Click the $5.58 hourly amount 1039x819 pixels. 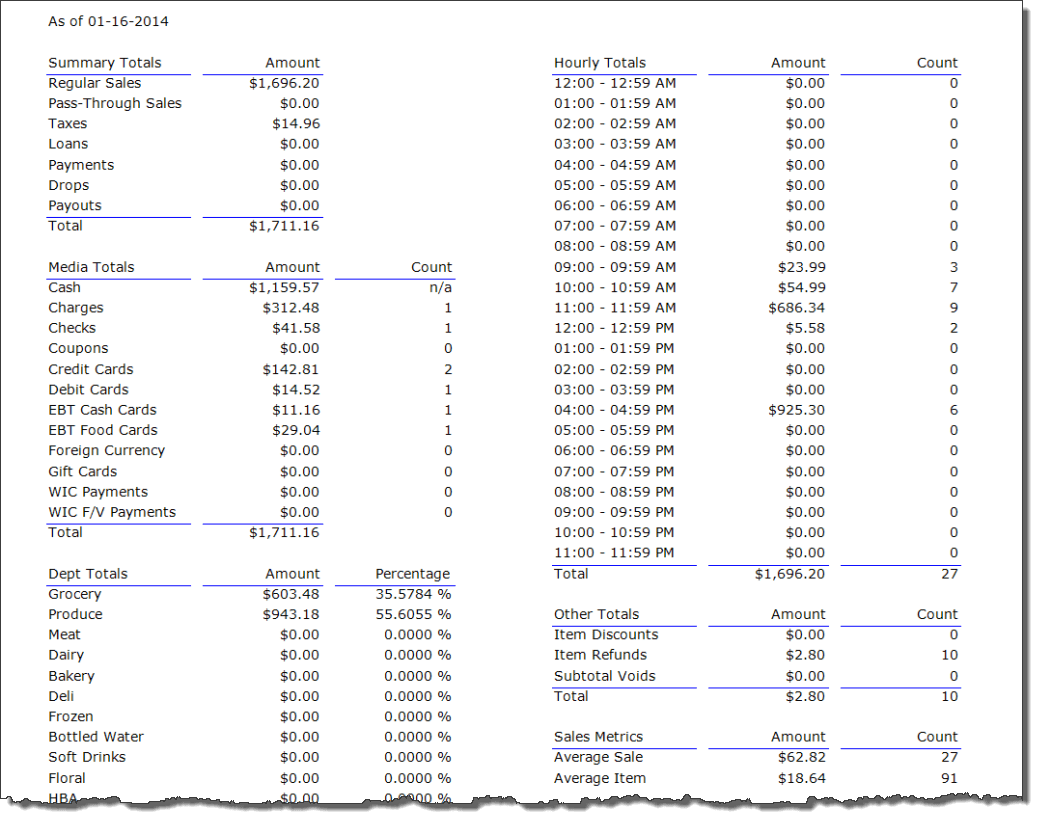point(805,328)
